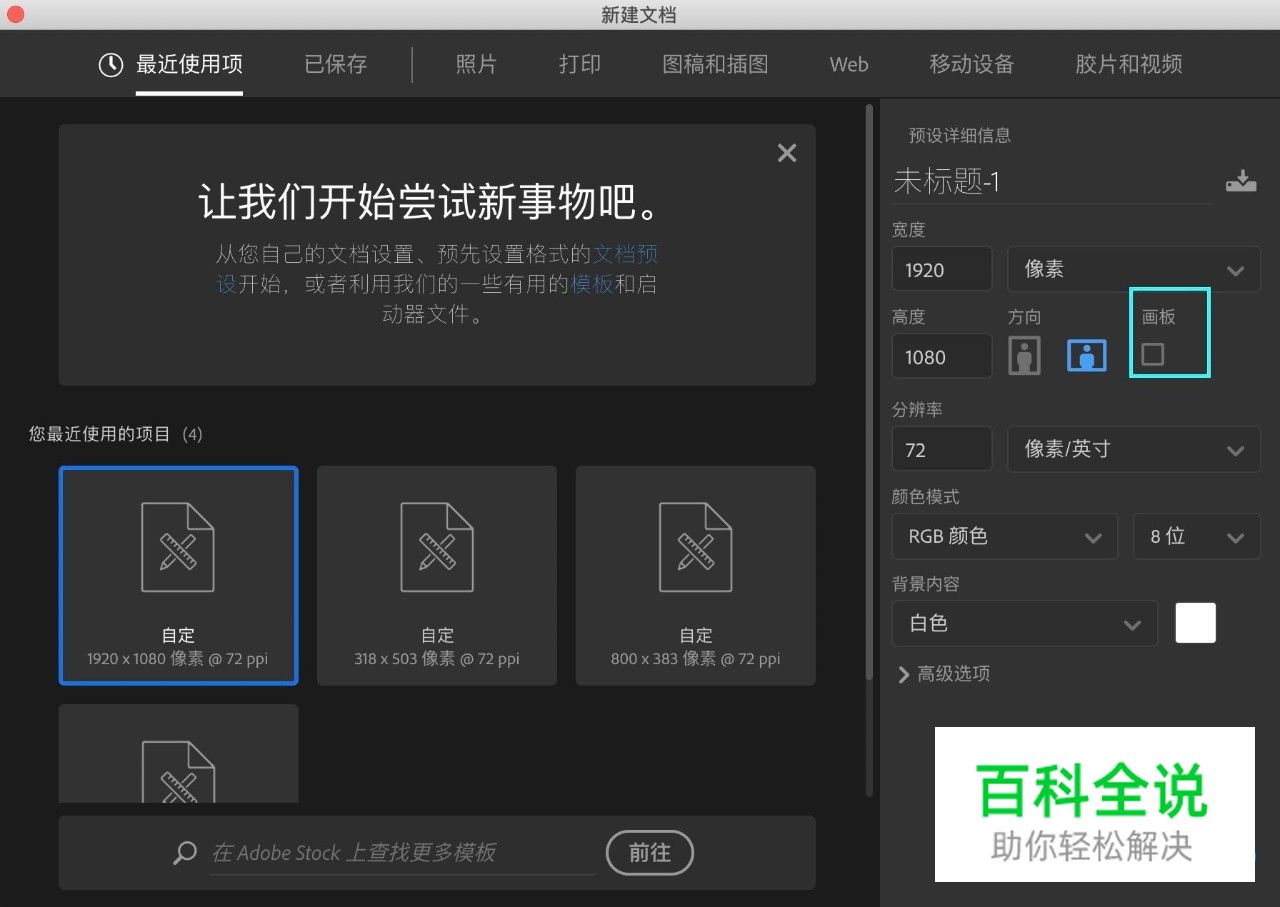This screenshot has height=907, width=1280.
Task: Select landscape orientation icon
Action: (1086, 356)
